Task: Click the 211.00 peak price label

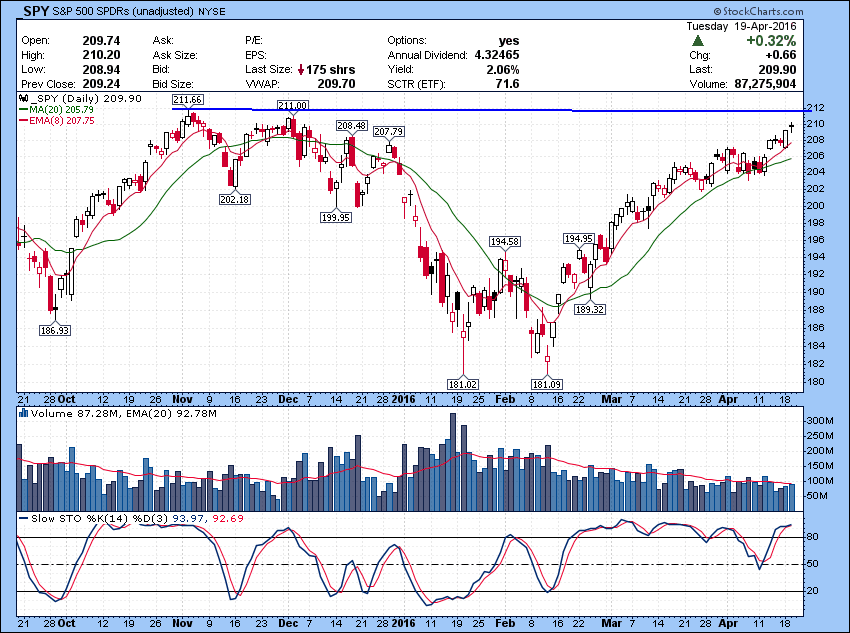Action: (x=292, y=105)
